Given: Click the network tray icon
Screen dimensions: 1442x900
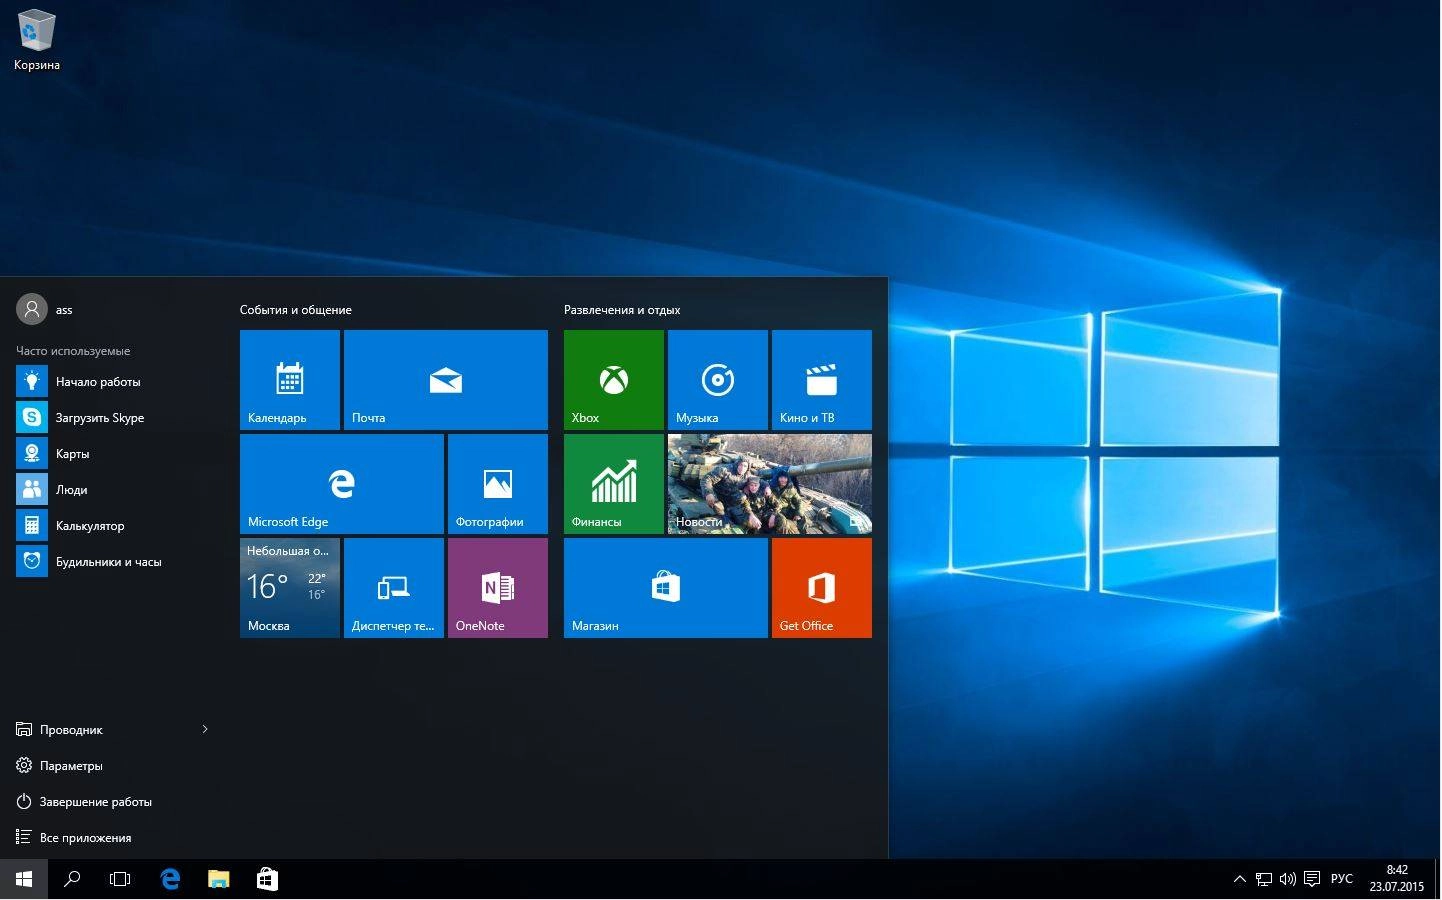Looking at the screenshot, I should click(x=1264, y=880).
